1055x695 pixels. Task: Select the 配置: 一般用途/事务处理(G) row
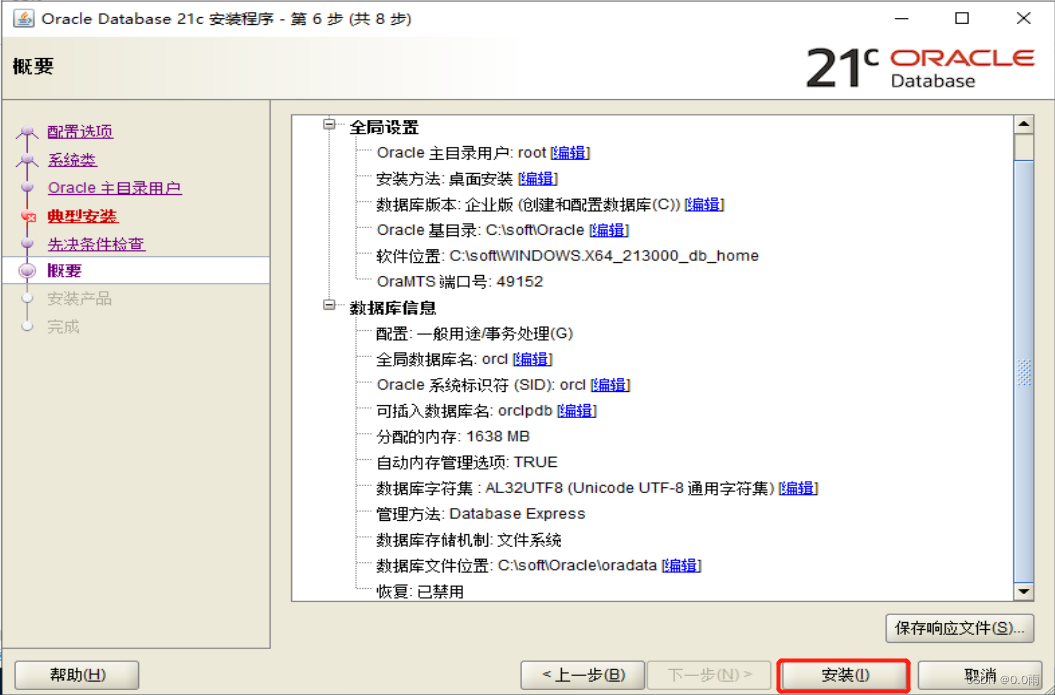click(x=474, y=334)
